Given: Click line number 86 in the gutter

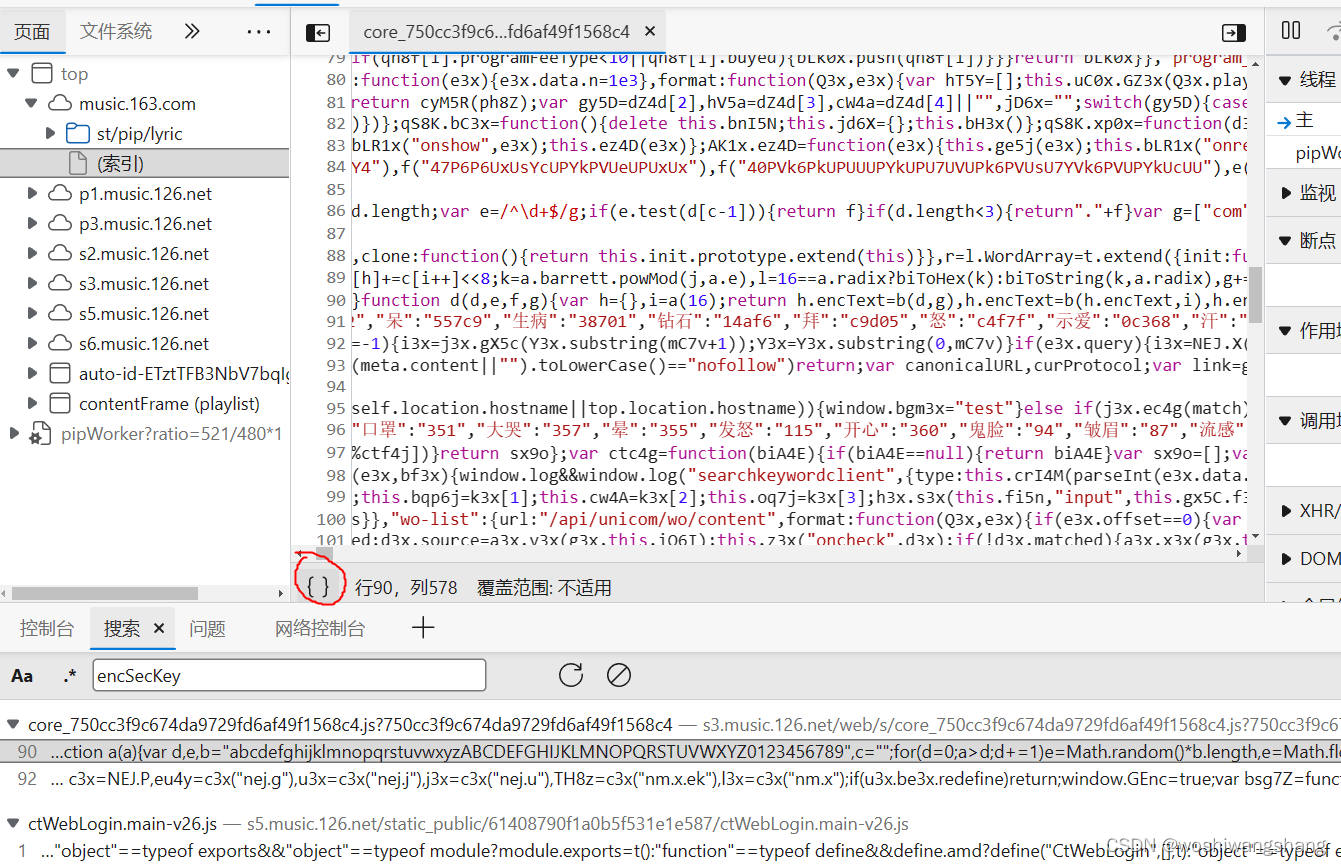Looking at the screenshot, I should pos(335,211).
